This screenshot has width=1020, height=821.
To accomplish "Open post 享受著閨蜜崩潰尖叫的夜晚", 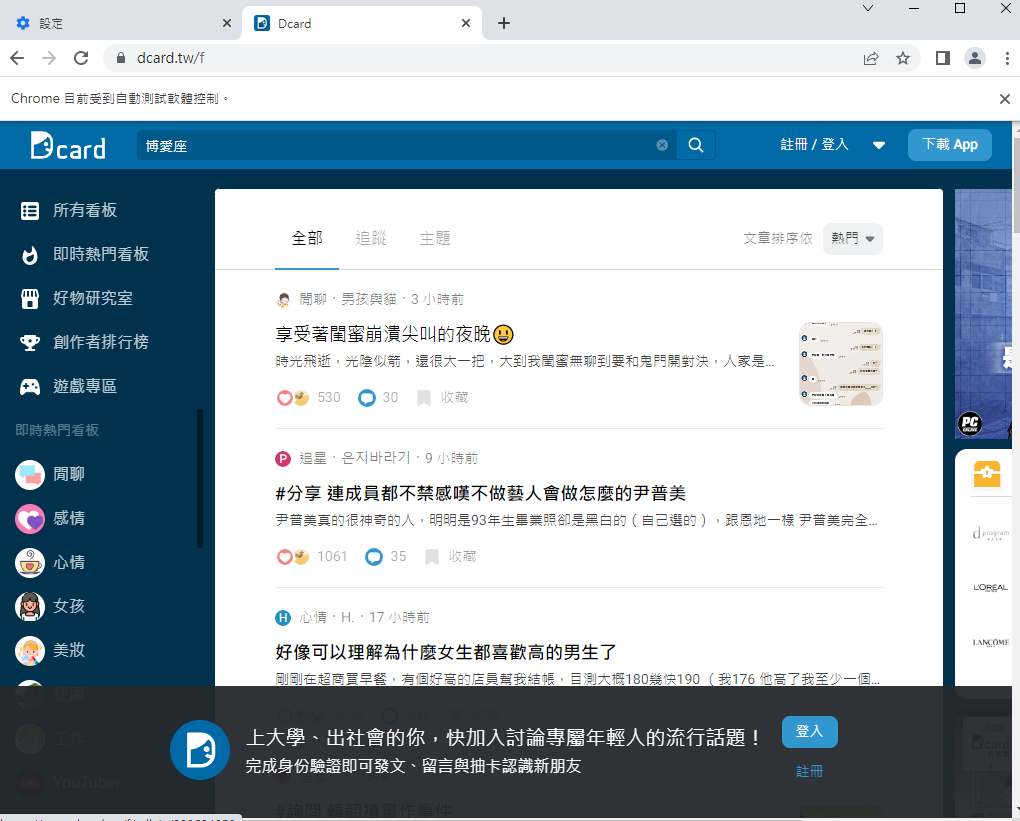I will pyautogui.click(x=394, y=334).
